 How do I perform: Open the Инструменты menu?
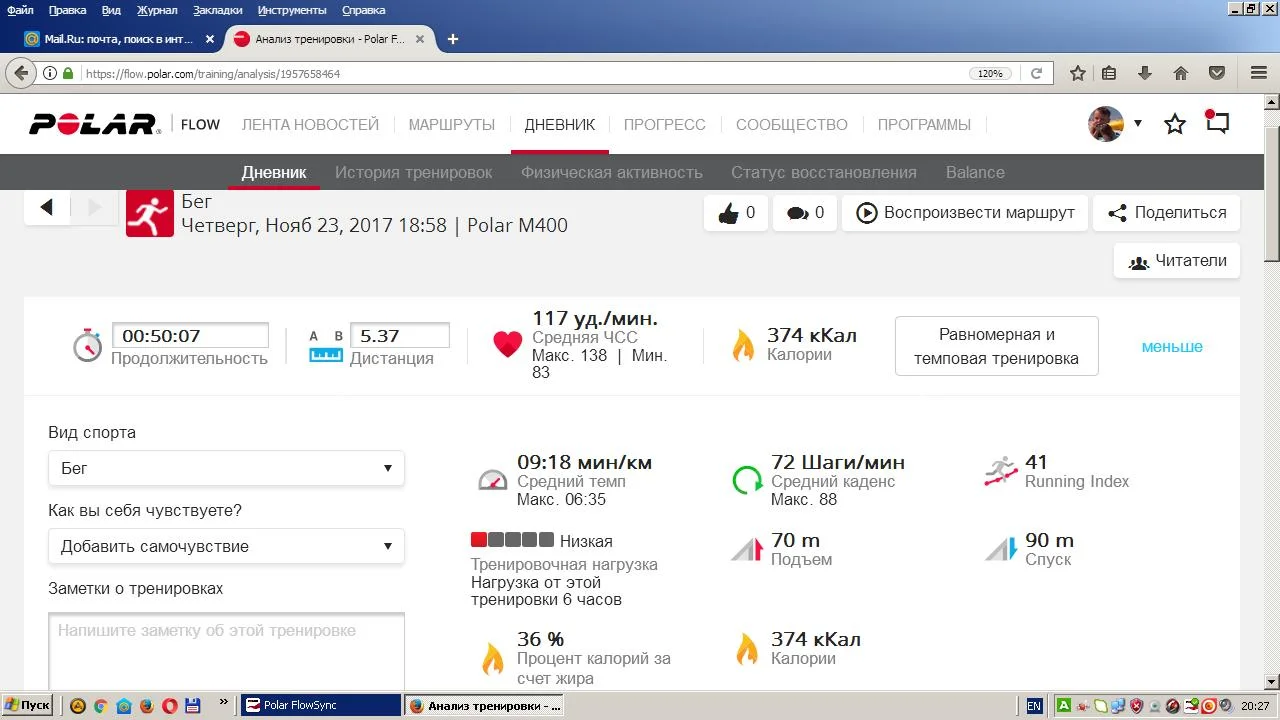pyautogui.click(x=292, y=10)
